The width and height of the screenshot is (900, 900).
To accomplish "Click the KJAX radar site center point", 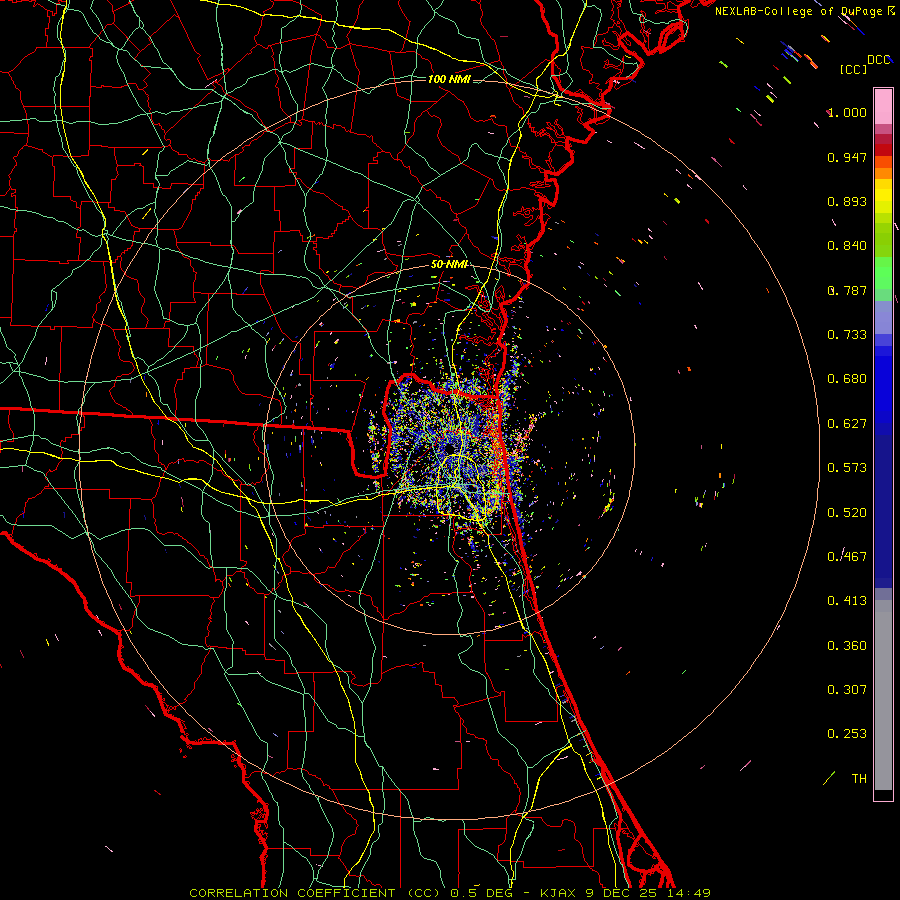I will [450, 448].
